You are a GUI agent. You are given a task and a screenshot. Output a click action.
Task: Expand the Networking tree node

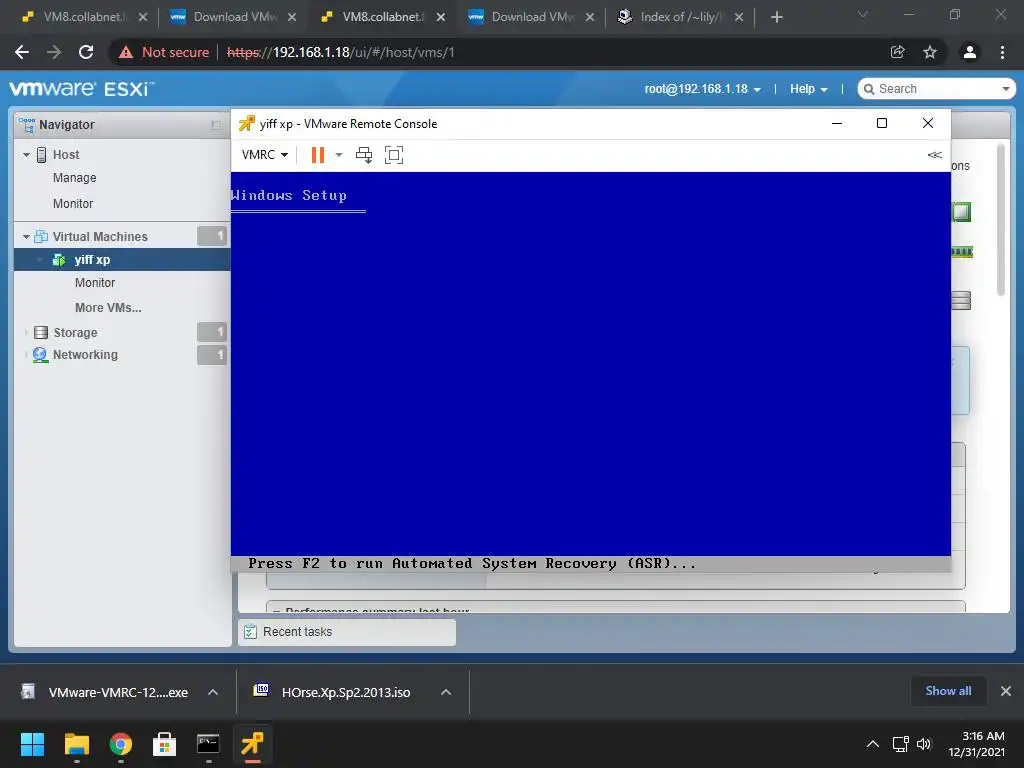click(26, 355)
